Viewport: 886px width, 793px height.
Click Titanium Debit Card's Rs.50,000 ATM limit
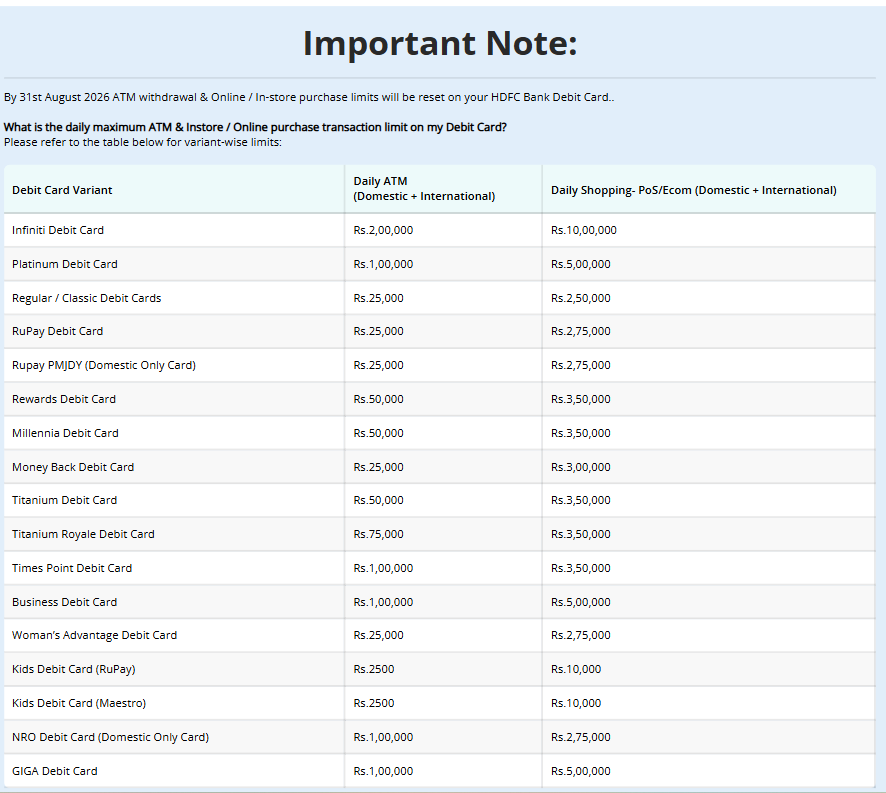pos(378,500)
